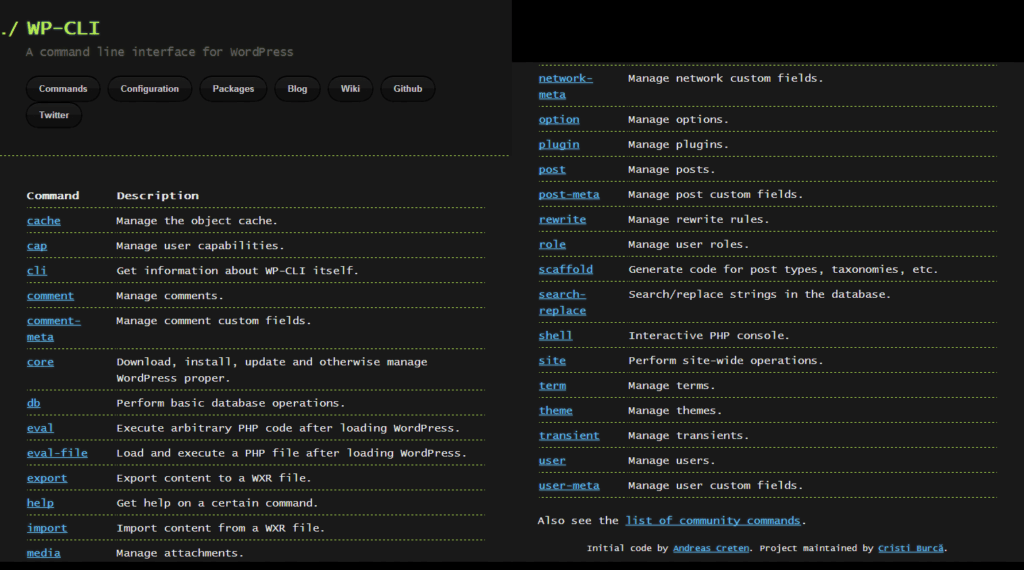Open the term command link

[x=552, y=385]
